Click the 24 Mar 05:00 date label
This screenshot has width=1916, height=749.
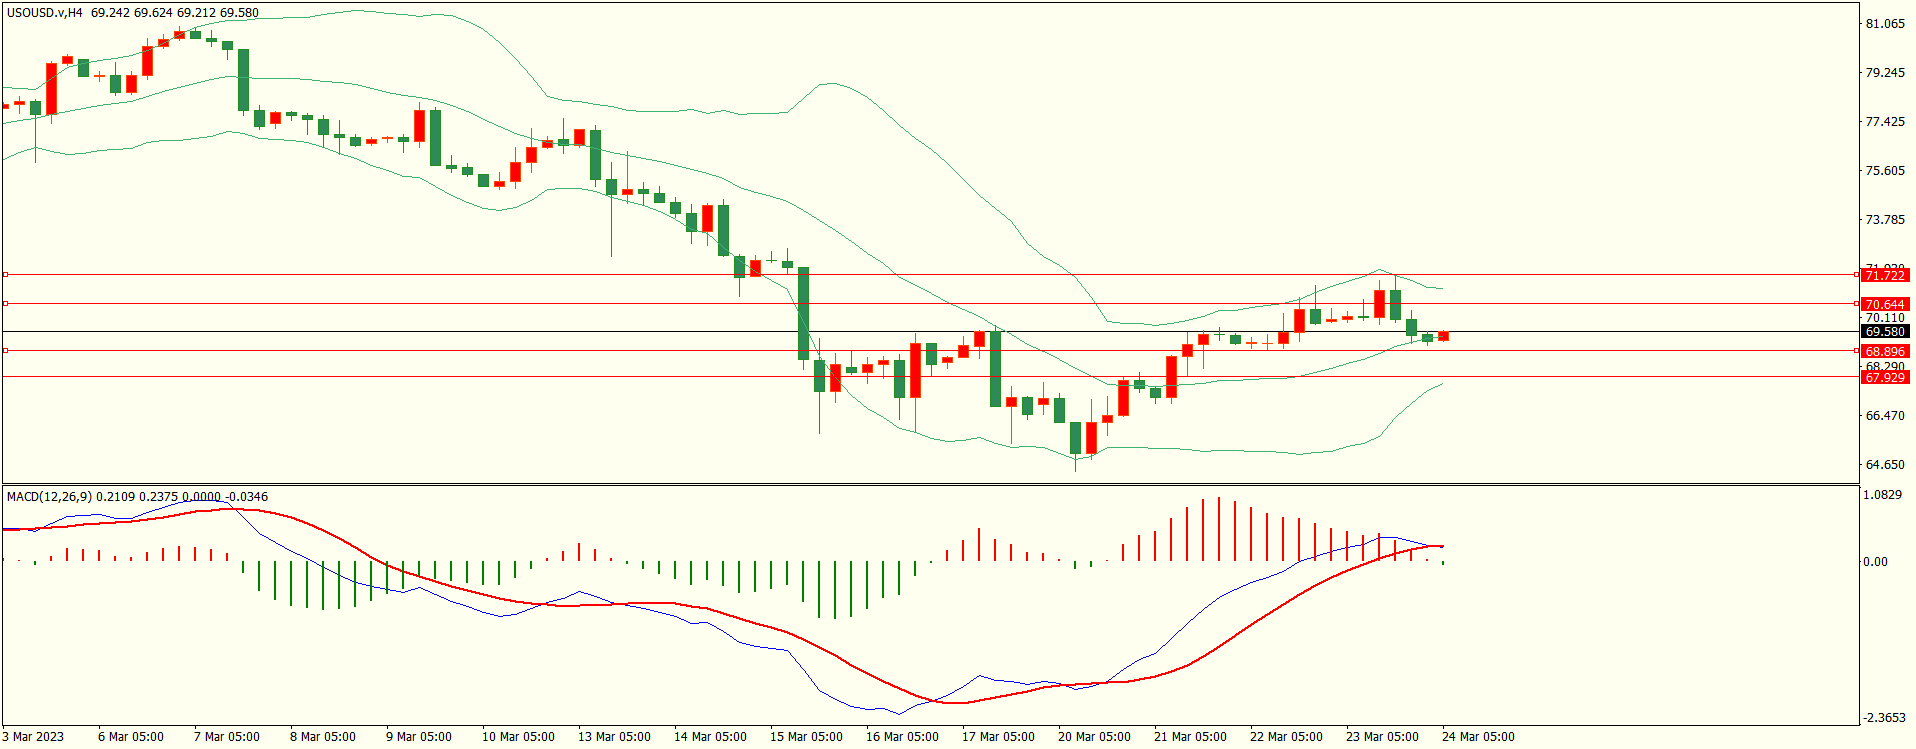(1478, 737)
